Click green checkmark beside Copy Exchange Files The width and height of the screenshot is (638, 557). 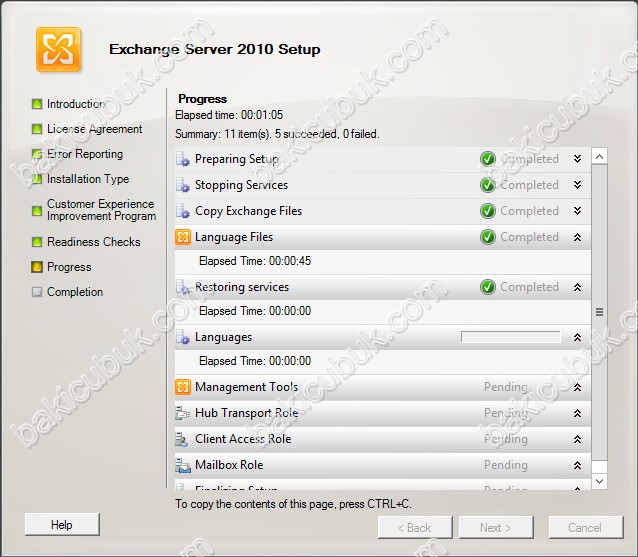pos(488,211)
